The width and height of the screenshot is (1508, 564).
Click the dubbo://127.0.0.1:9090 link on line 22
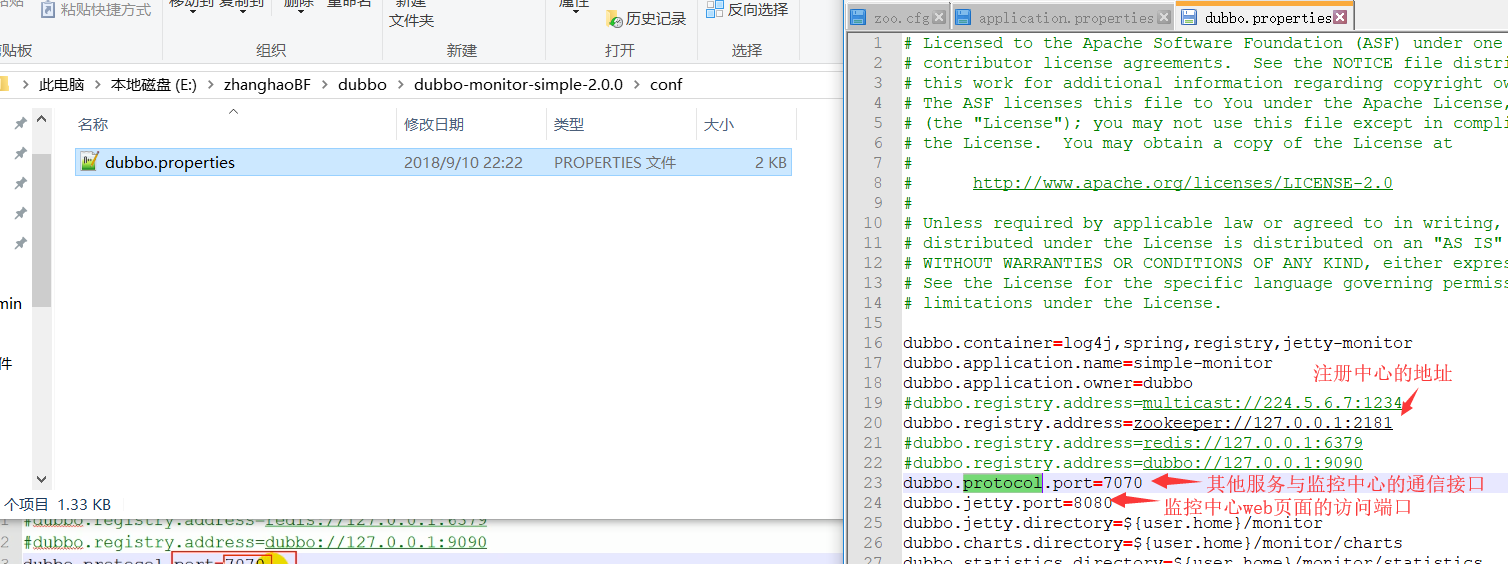point(1252,463)
